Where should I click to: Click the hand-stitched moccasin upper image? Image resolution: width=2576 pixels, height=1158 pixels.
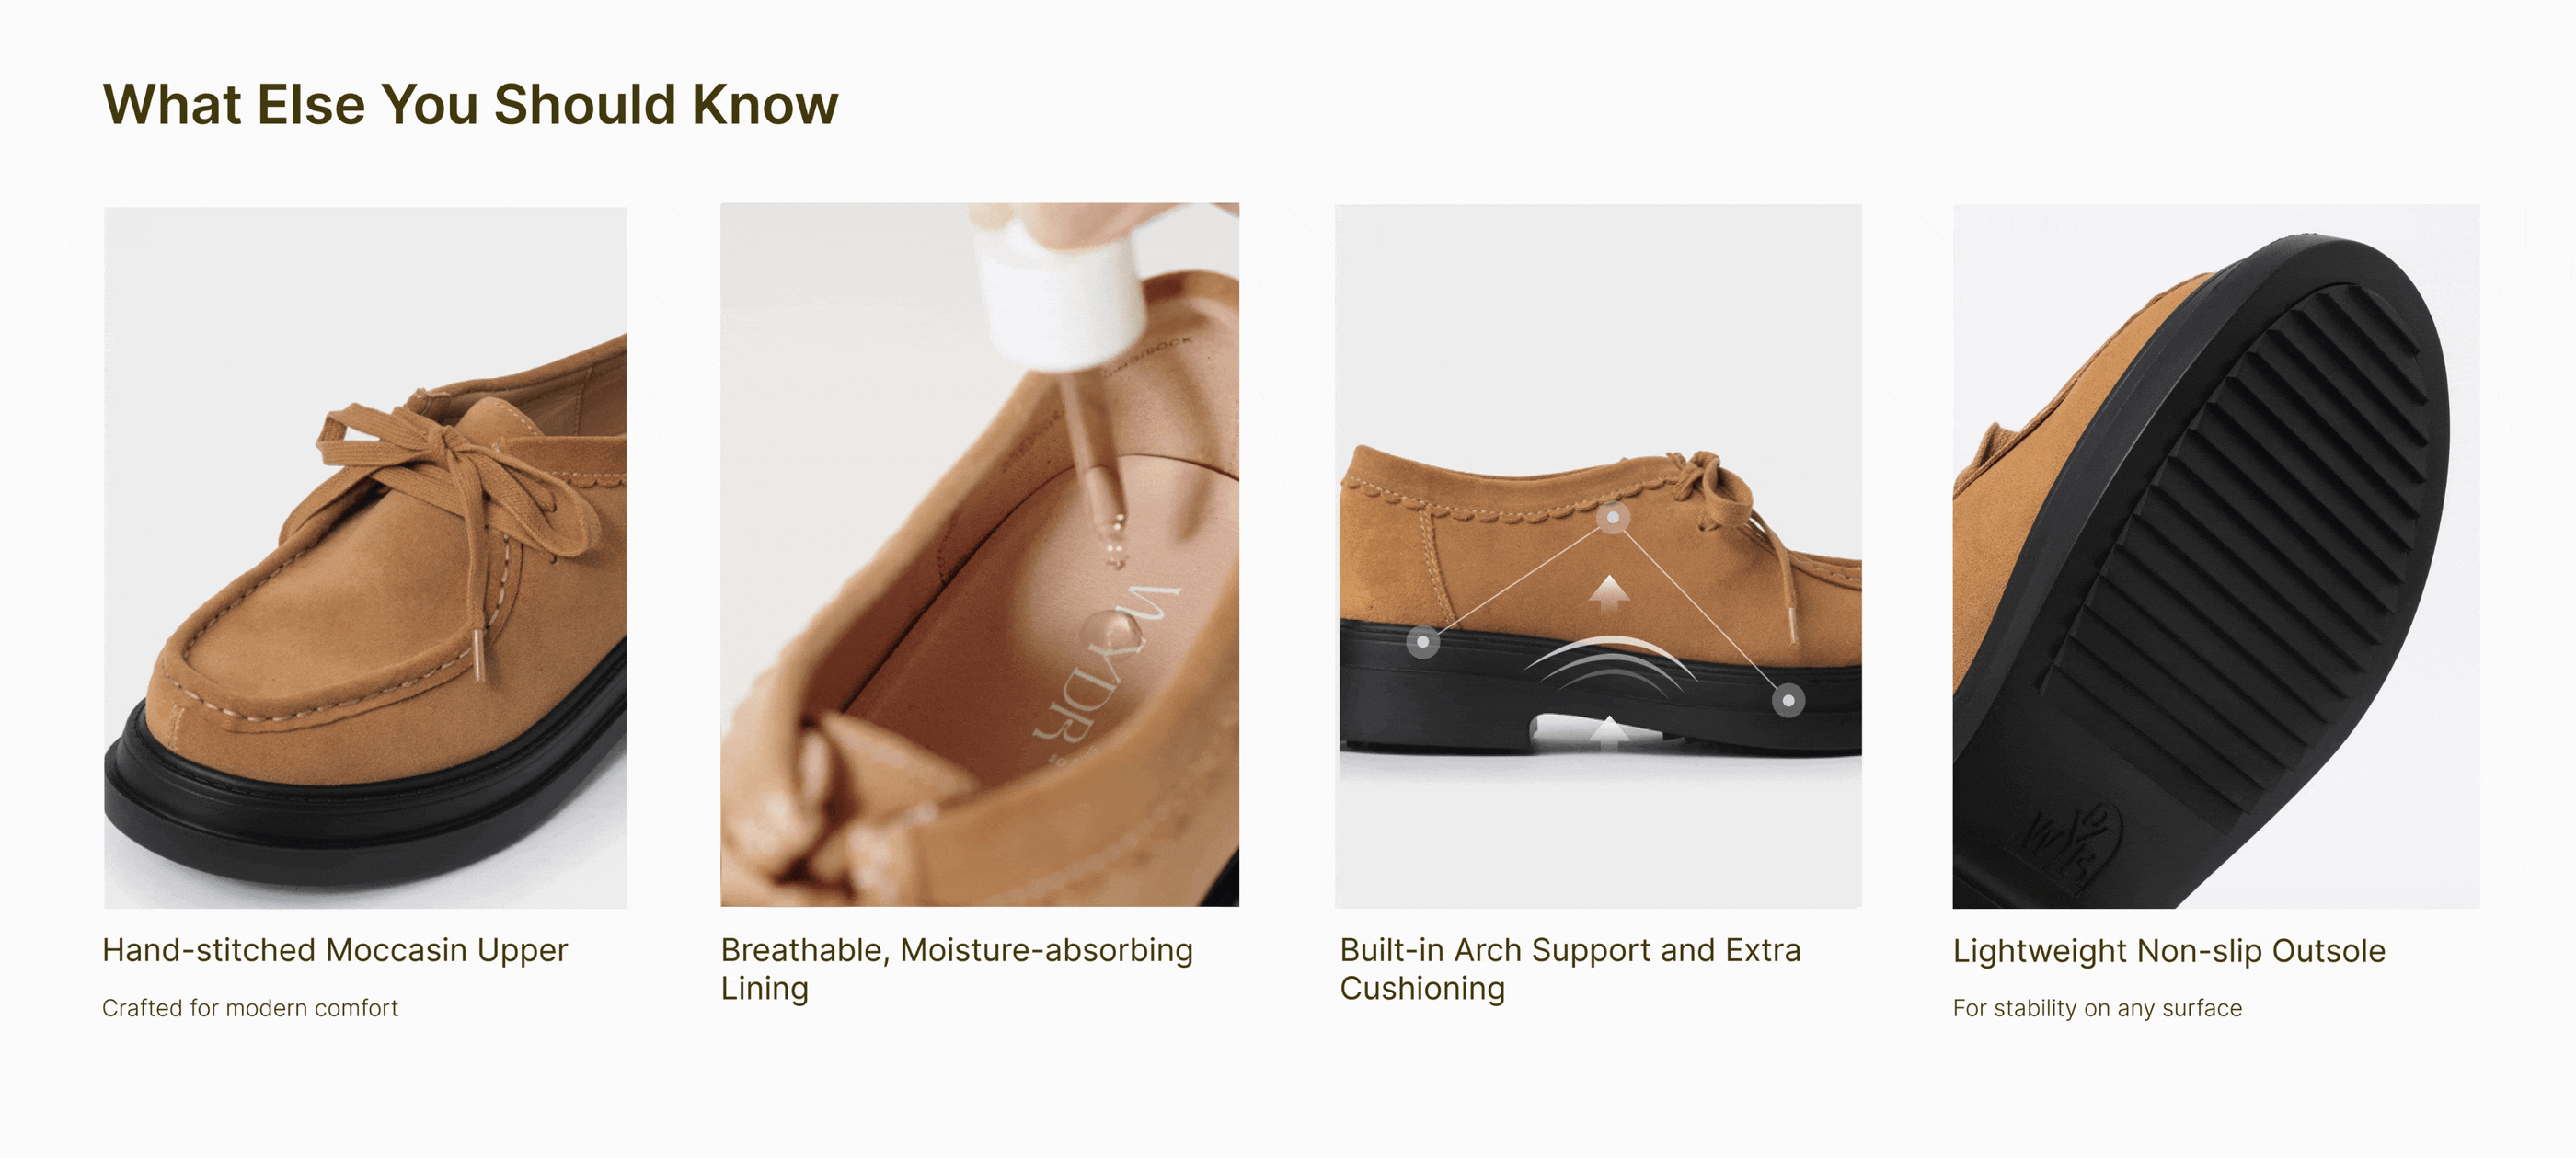pos(365,557)
